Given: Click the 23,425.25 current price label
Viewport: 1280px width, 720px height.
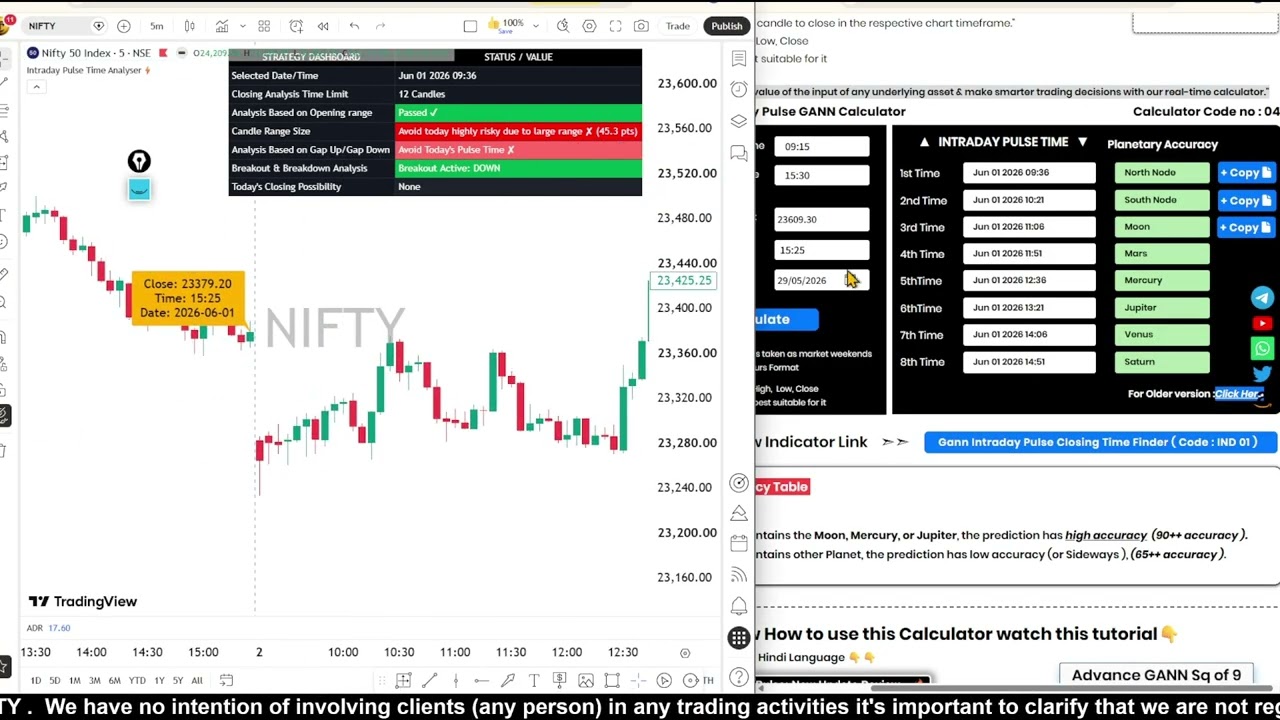Looking at the screenshot, I should (683, 281).
